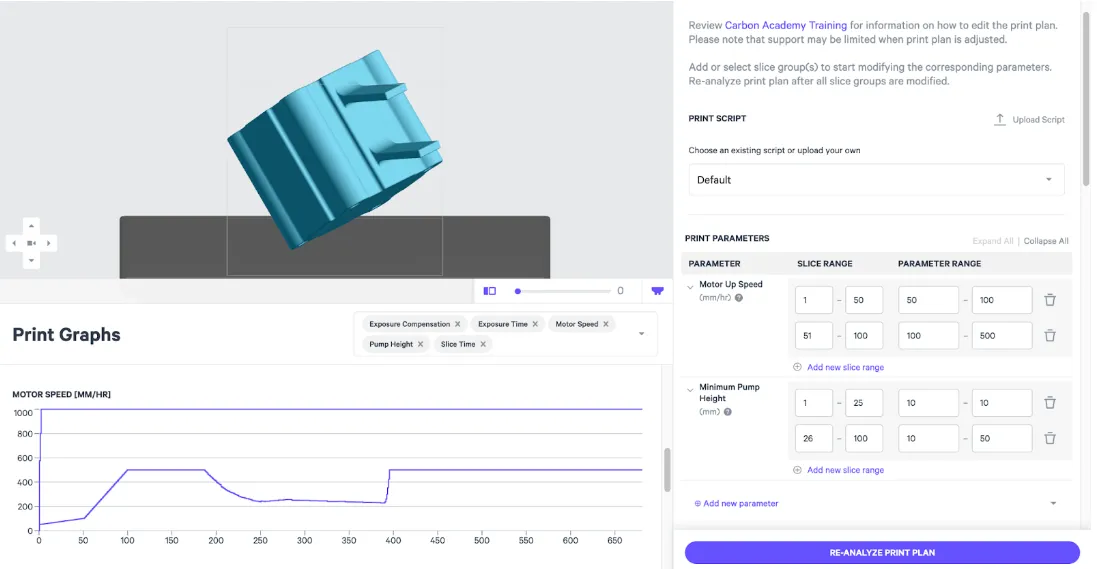Click Motor Up Speed slice start field 1
Image resolution: width=1097 pixels, height=569 pixels.
pos(814,300)
